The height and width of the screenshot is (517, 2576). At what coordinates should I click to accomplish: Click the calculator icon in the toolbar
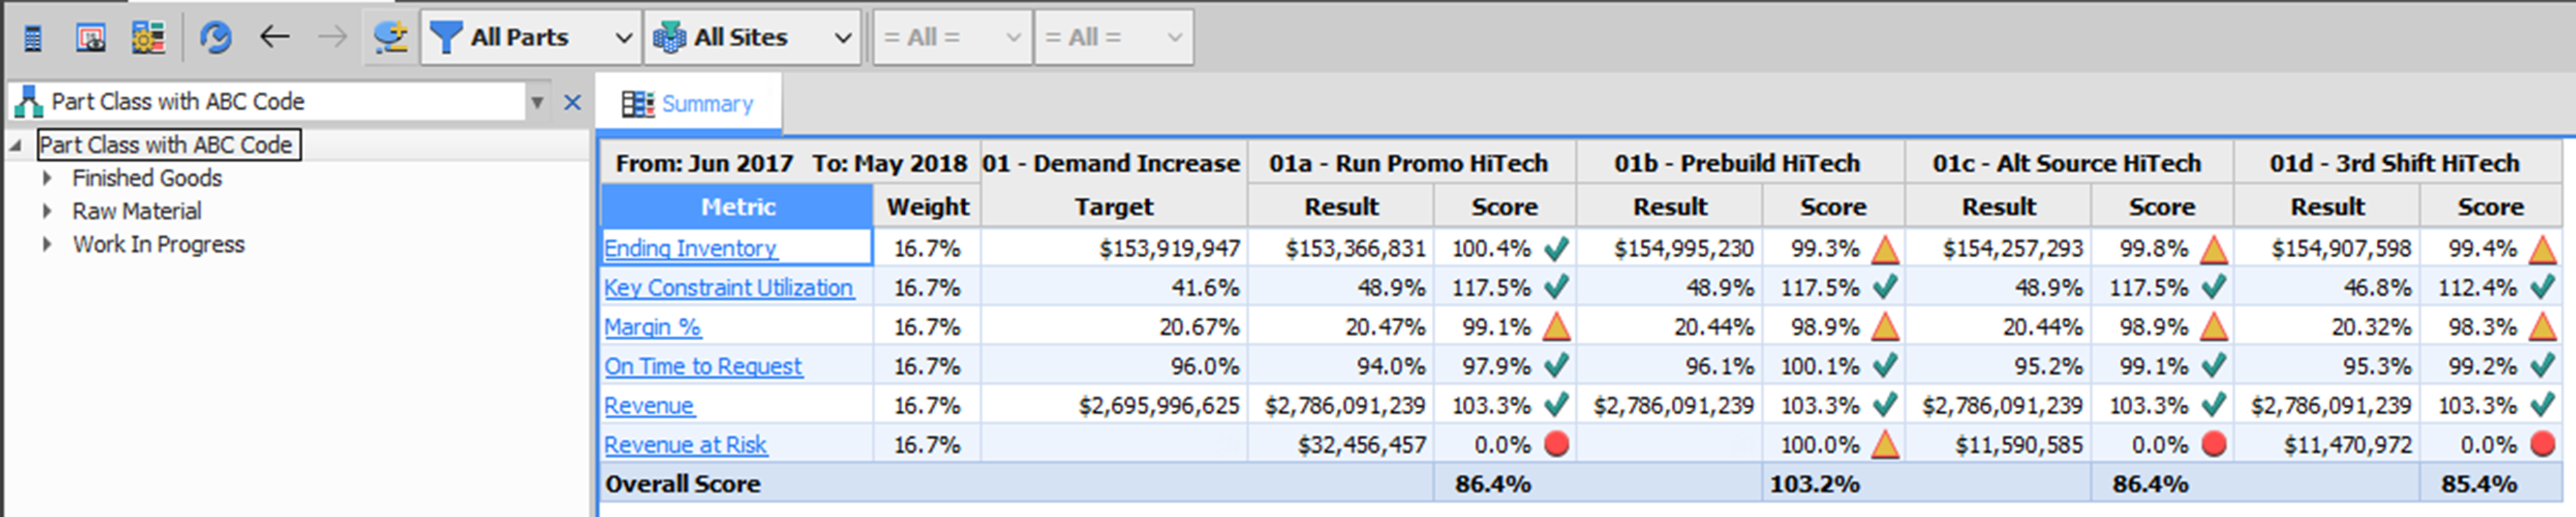click(x=33, y=38)
